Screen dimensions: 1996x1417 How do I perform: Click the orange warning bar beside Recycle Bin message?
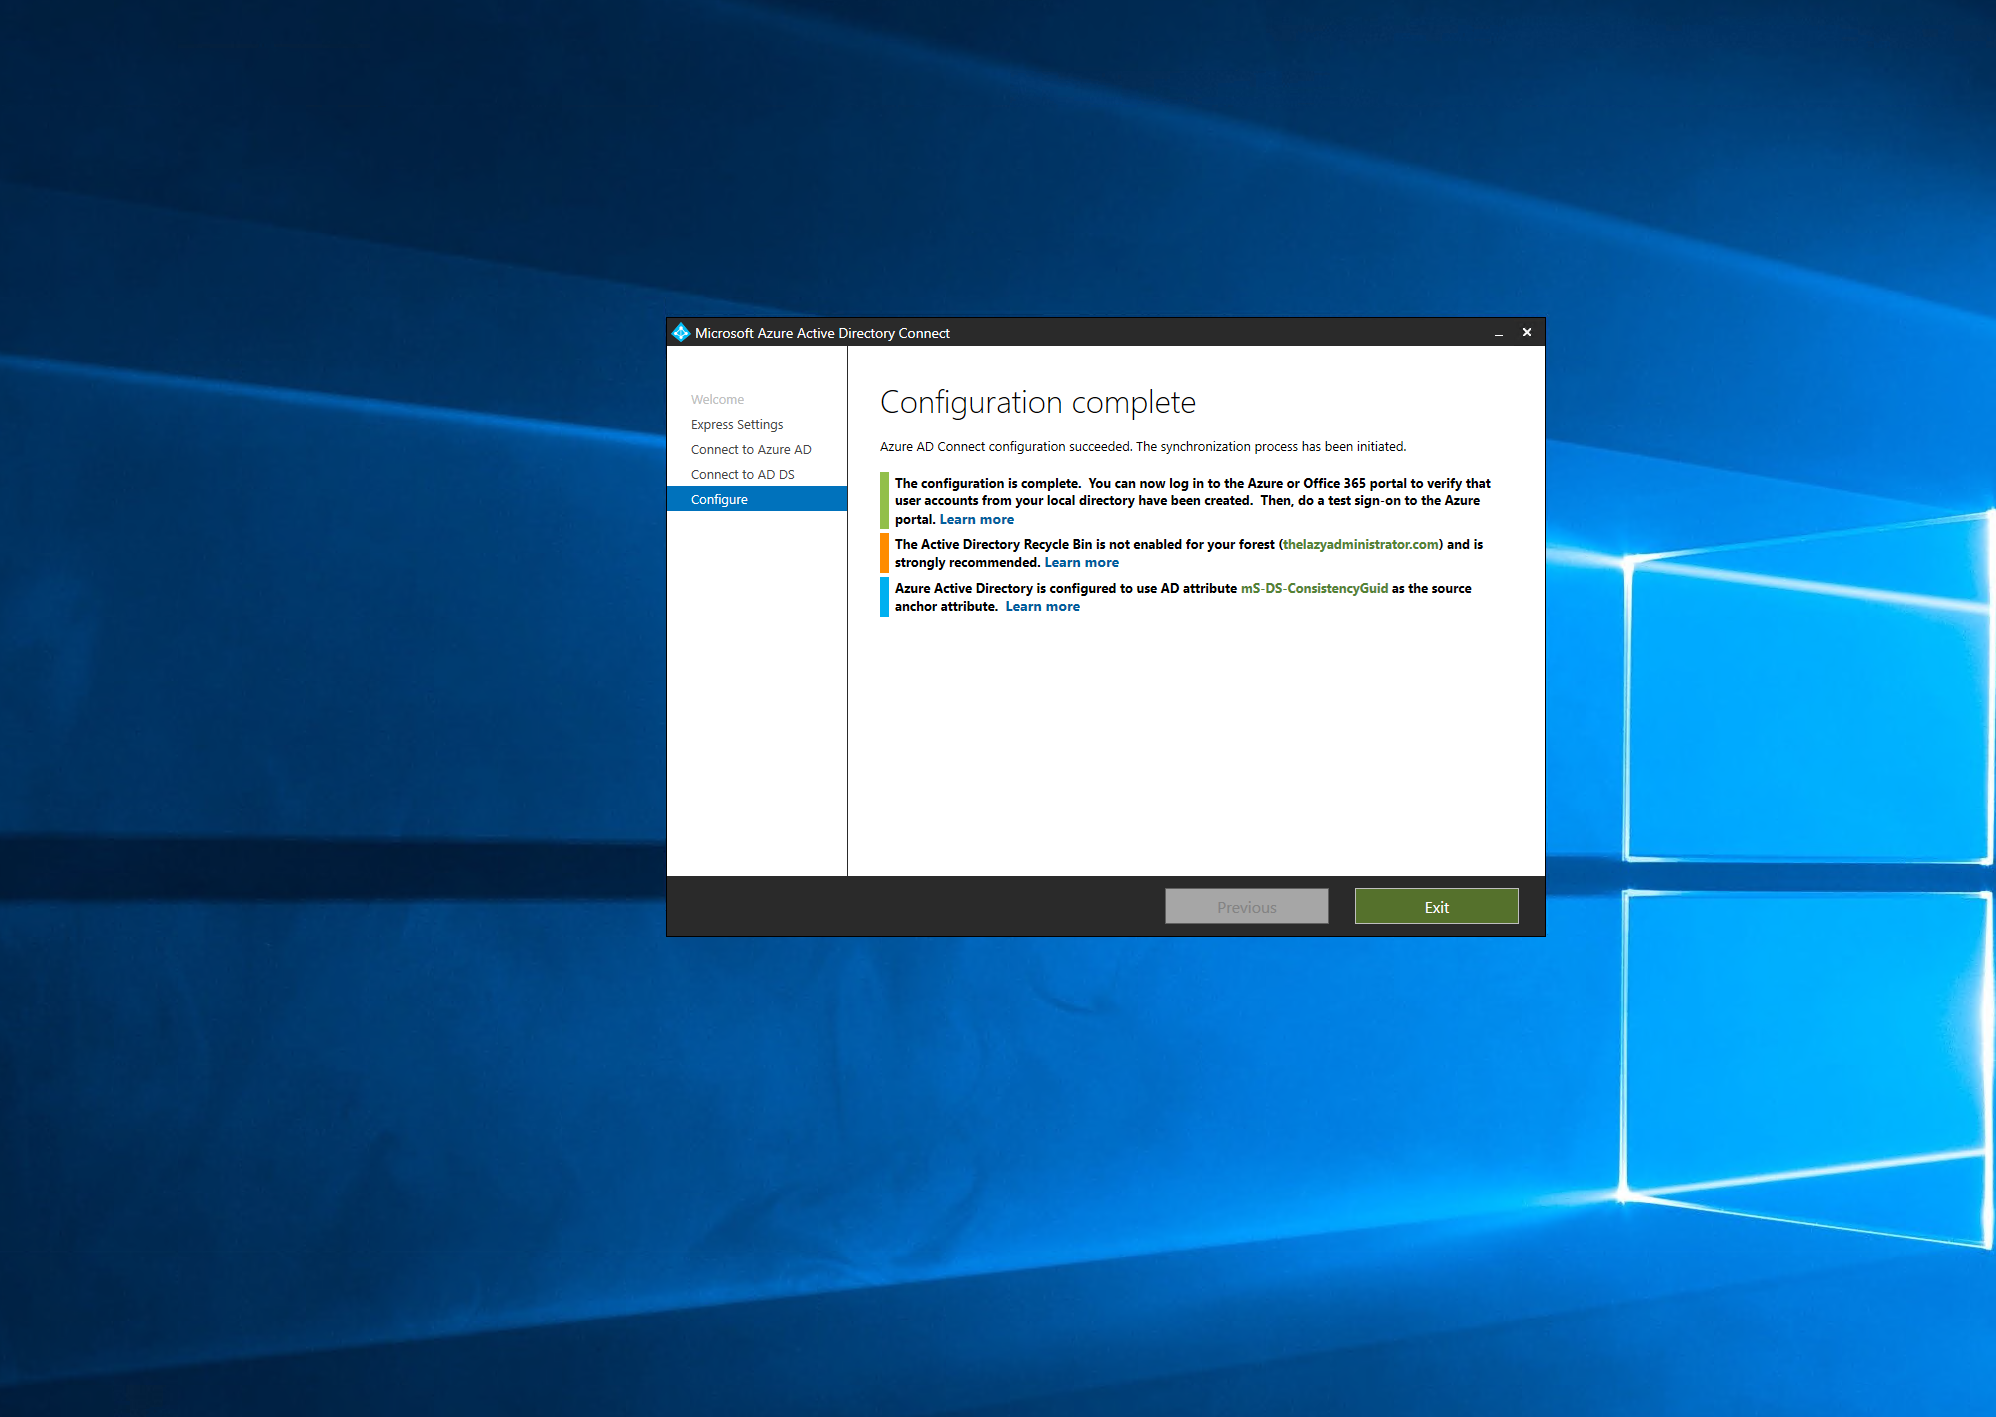click(884, 553)
